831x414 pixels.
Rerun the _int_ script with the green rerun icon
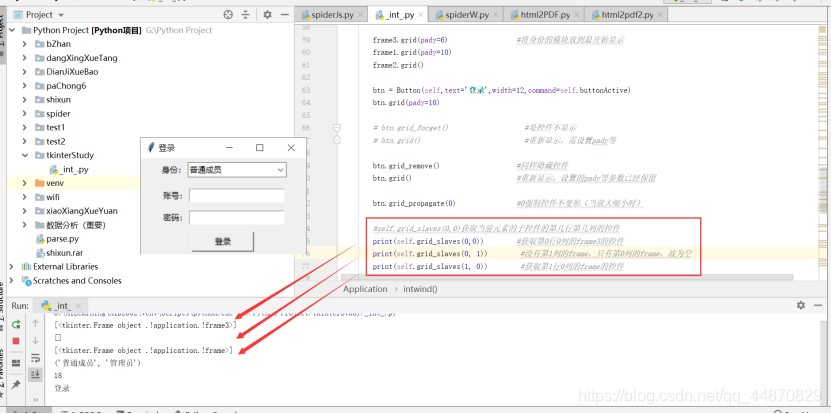tap(16, 323)
